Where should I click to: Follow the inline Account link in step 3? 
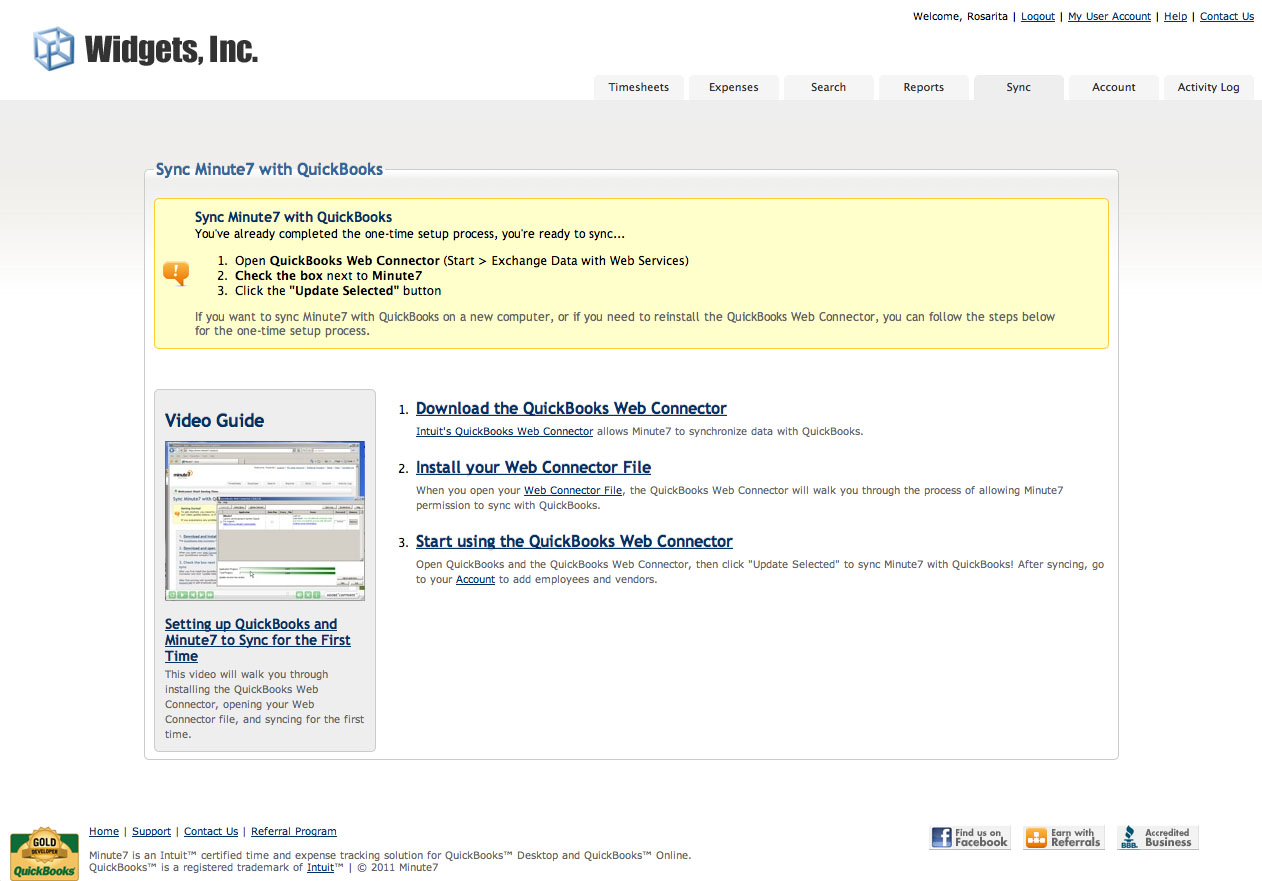click(x=475, y=580)
